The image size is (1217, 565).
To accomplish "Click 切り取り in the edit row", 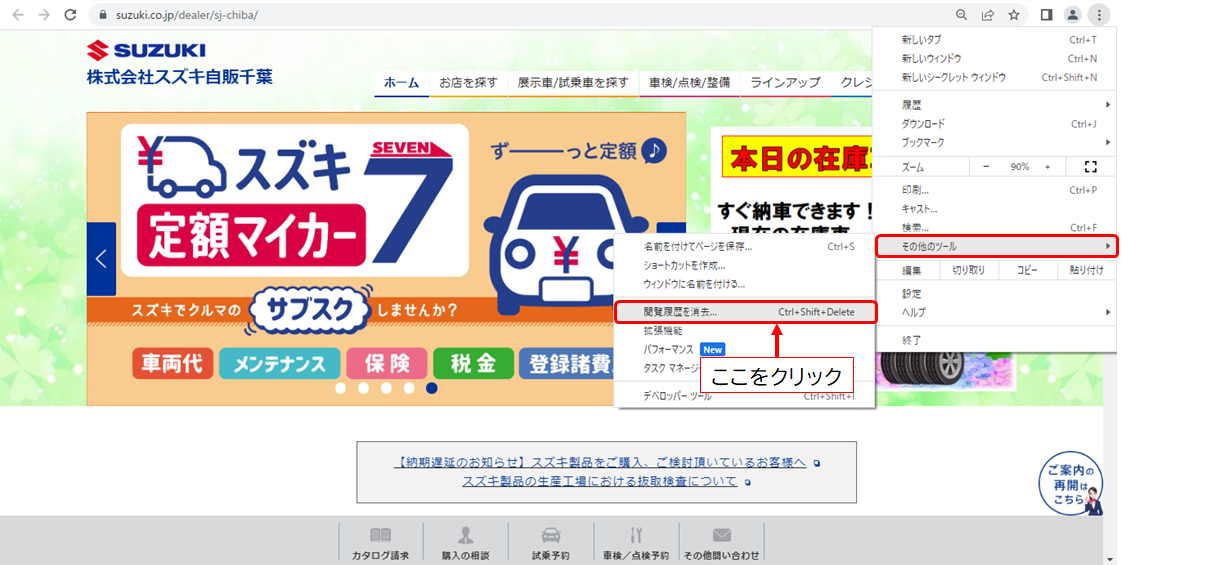I will point(968,270).
